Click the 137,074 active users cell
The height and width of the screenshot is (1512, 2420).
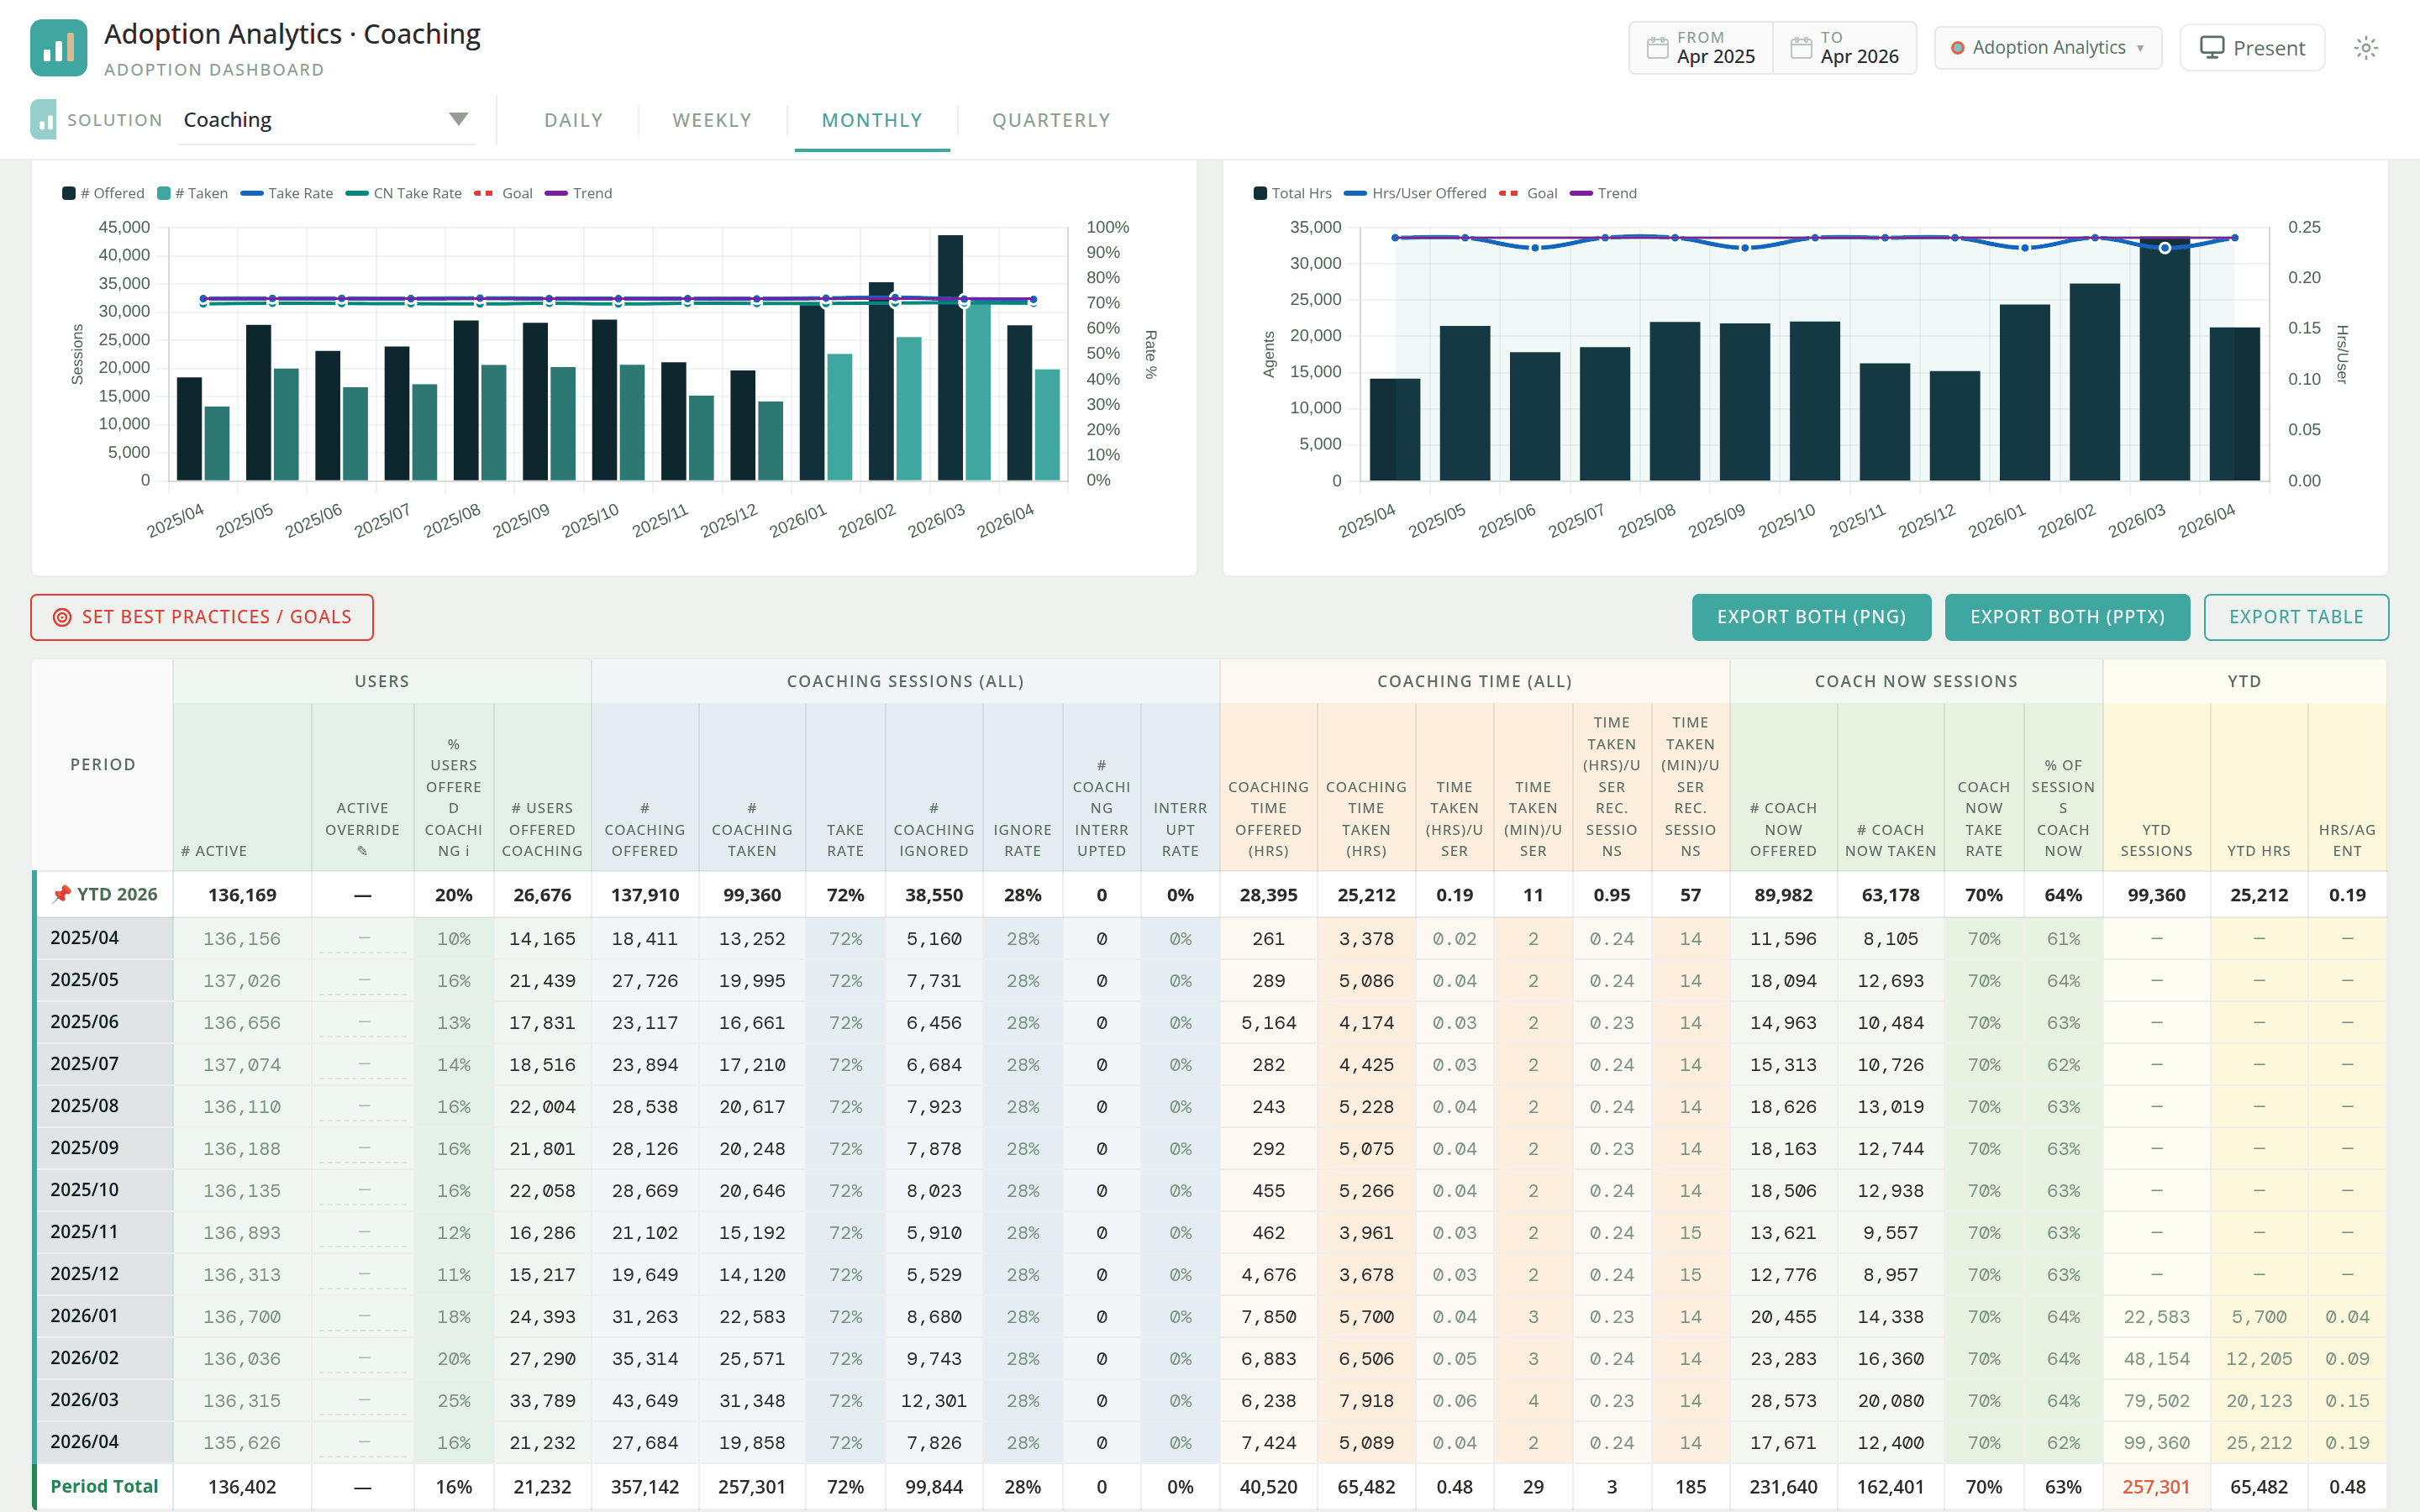(x=242, y=1065)
